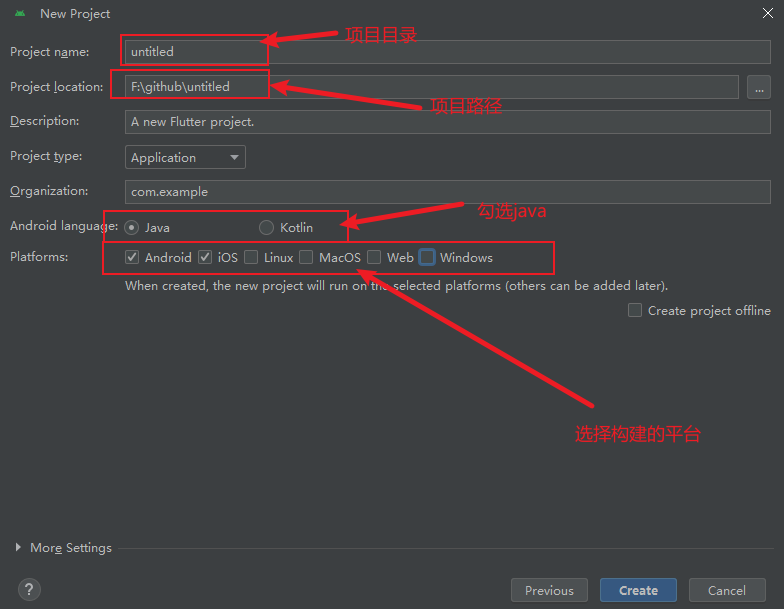Select the Java radio button

click(132, 227)
